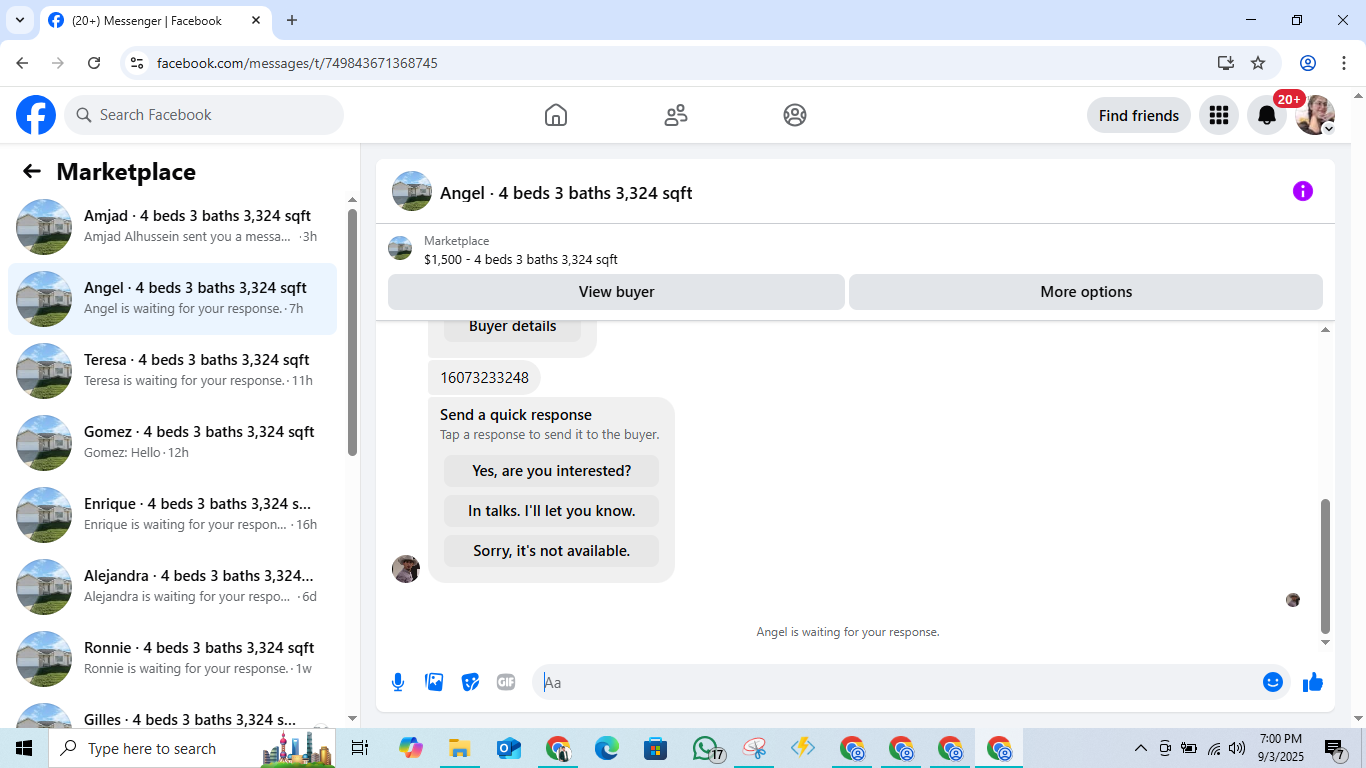Open the Facebook menu grid icon

(x=1218, y=115)
